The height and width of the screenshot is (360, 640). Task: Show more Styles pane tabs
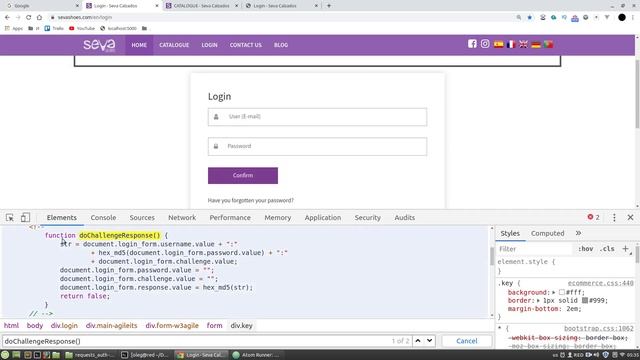(x=578, y=233)
